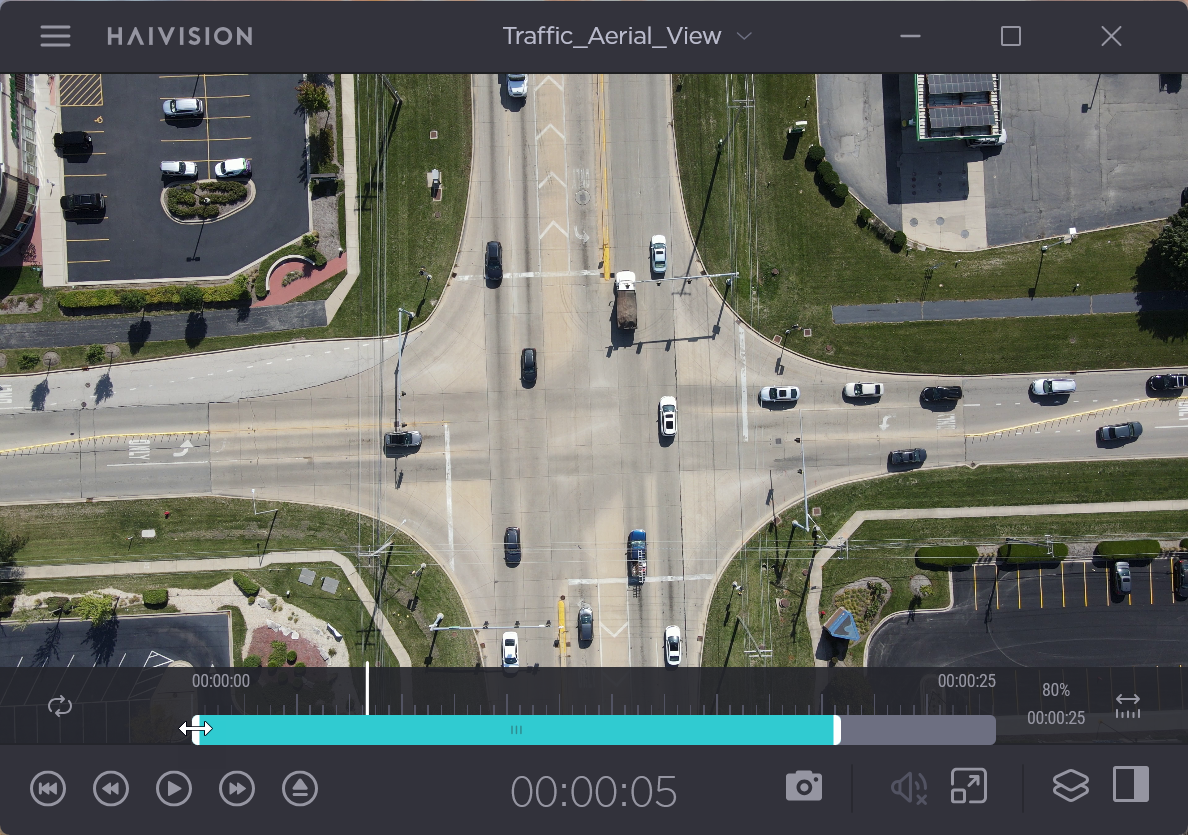Viewport: 1188px width, 835px height.
Task: Toggle loop playback icon
Action: [x=60, y=706]
